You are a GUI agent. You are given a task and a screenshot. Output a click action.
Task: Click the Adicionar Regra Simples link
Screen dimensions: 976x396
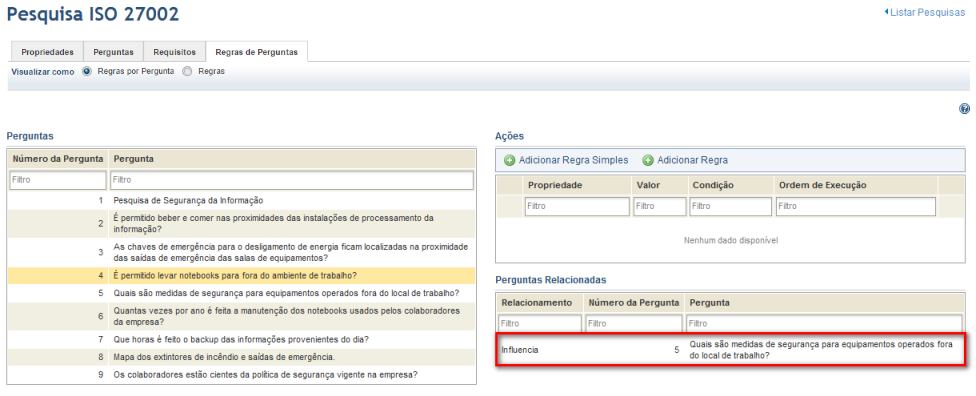[x=573, y=161]
